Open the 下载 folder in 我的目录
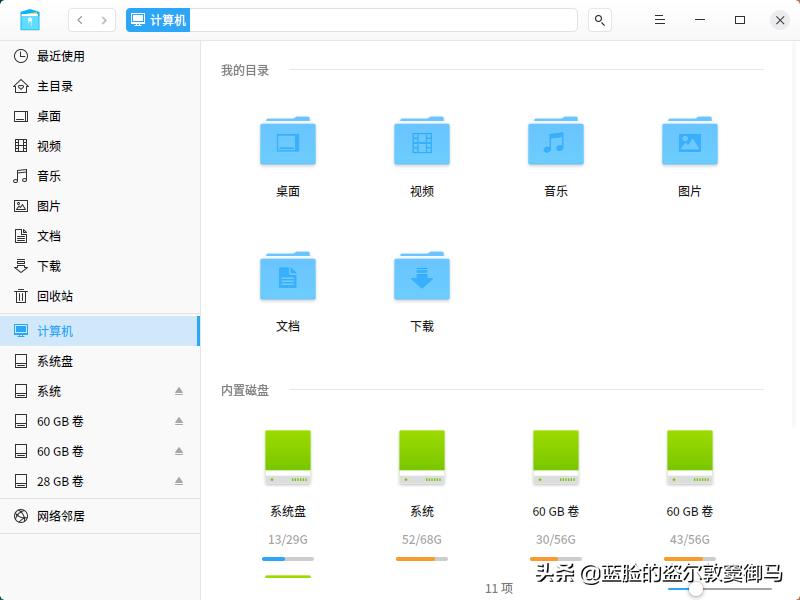 421,277
